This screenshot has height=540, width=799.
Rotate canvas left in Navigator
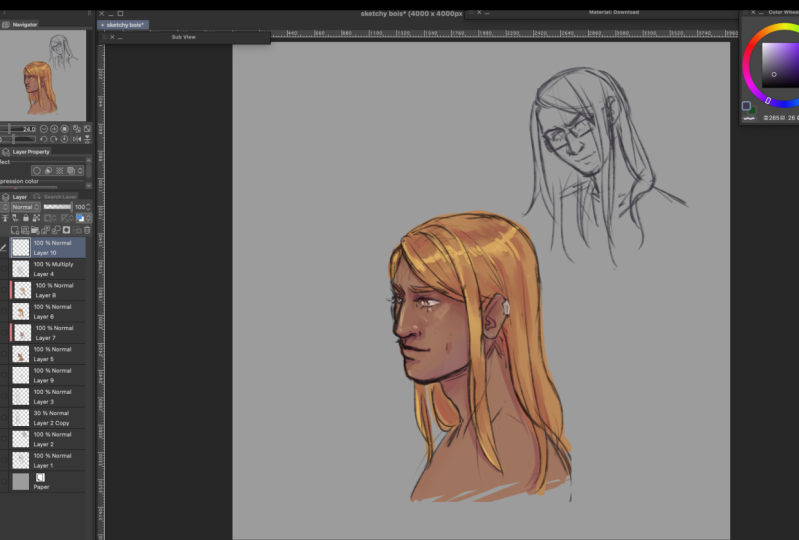44,139
